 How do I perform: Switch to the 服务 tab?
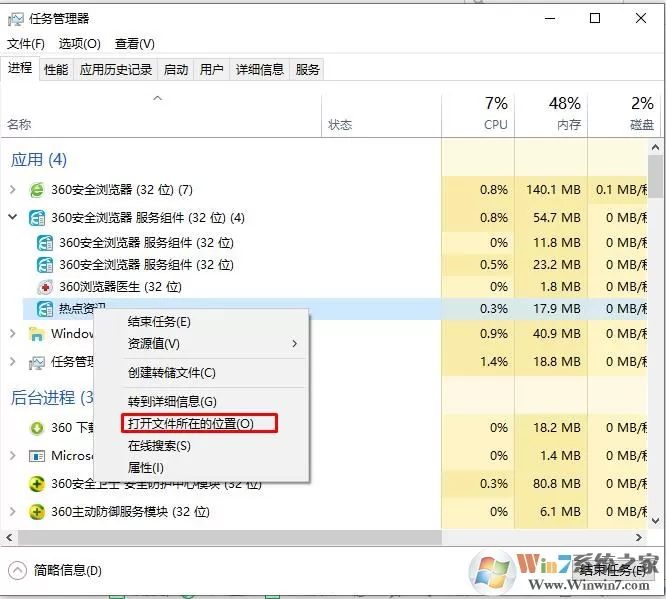pyautogui.click(x=308, y=69)
